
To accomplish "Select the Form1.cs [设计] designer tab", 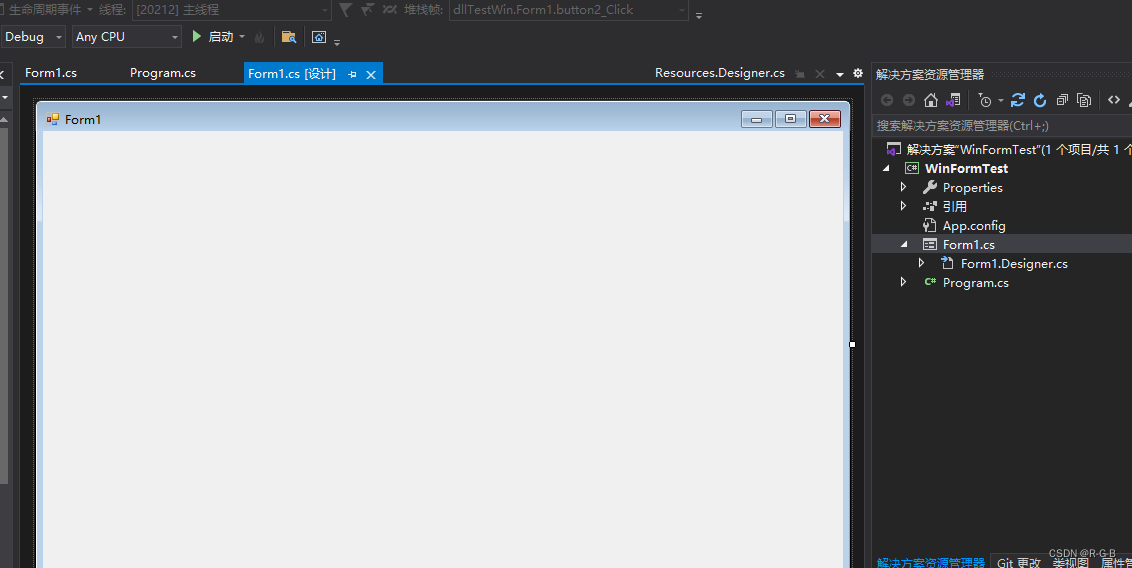I will click(x=292, y=74).
